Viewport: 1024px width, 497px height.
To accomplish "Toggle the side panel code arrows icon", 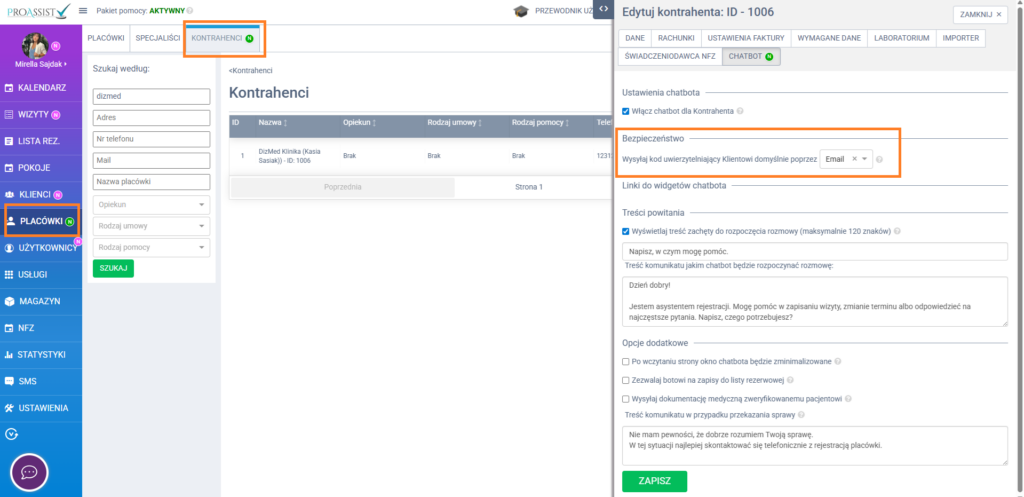I will 605,9.
